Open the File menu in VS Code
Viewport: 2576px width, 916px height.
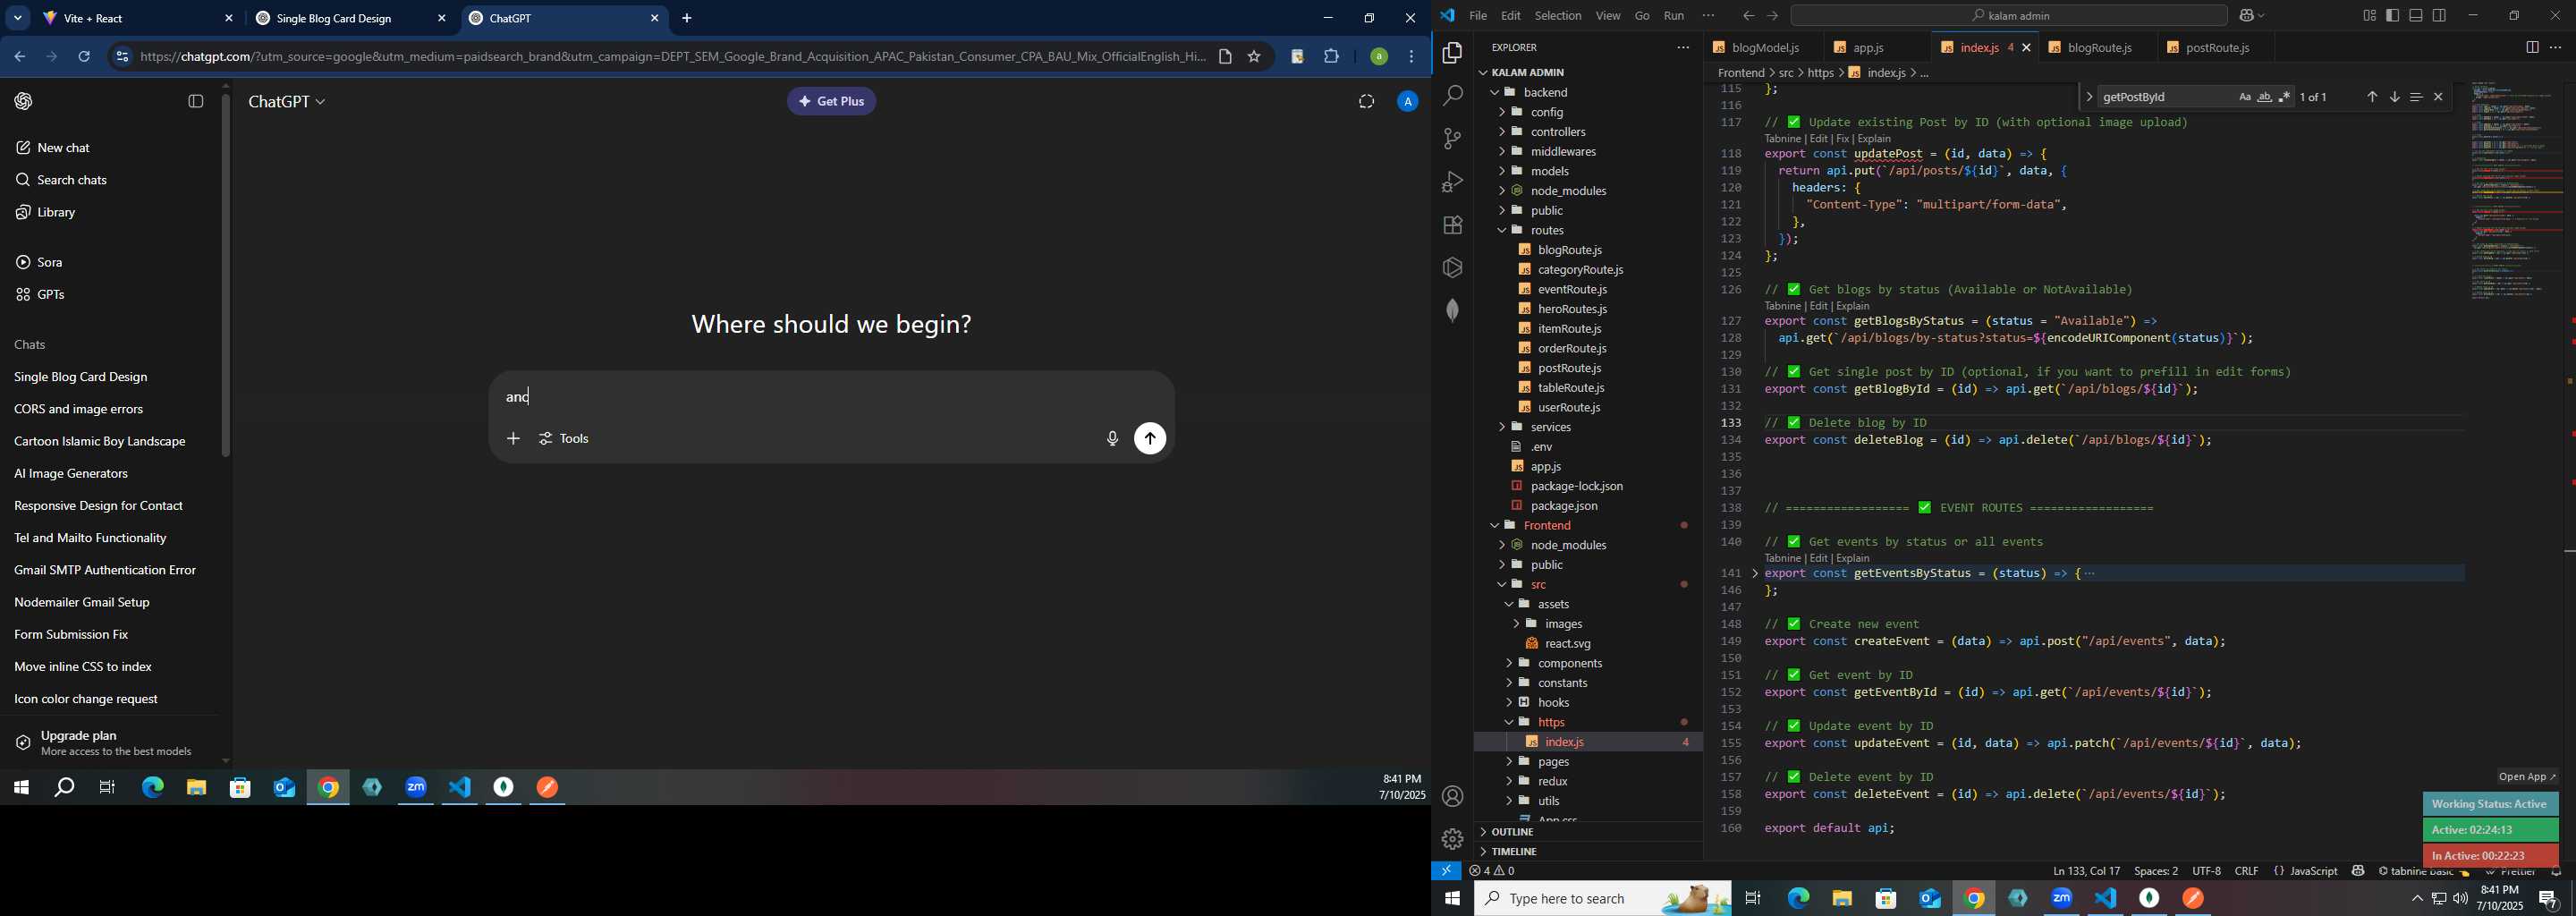[x=1477, y=16]
